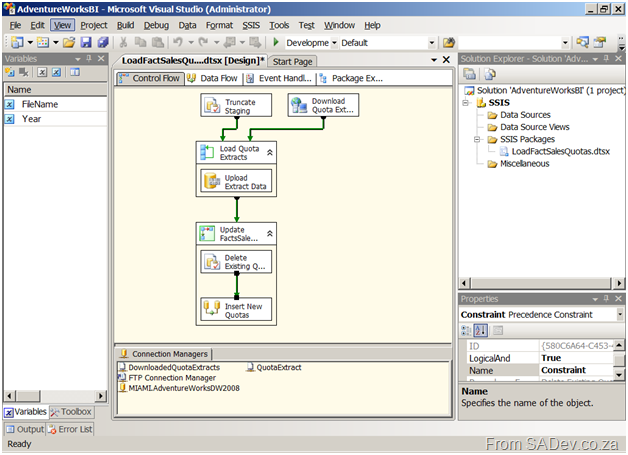Toggle Alphabetical sort in Properties panel
The image size is (628, 455).
pyautogui.click(x=480, y=330)
